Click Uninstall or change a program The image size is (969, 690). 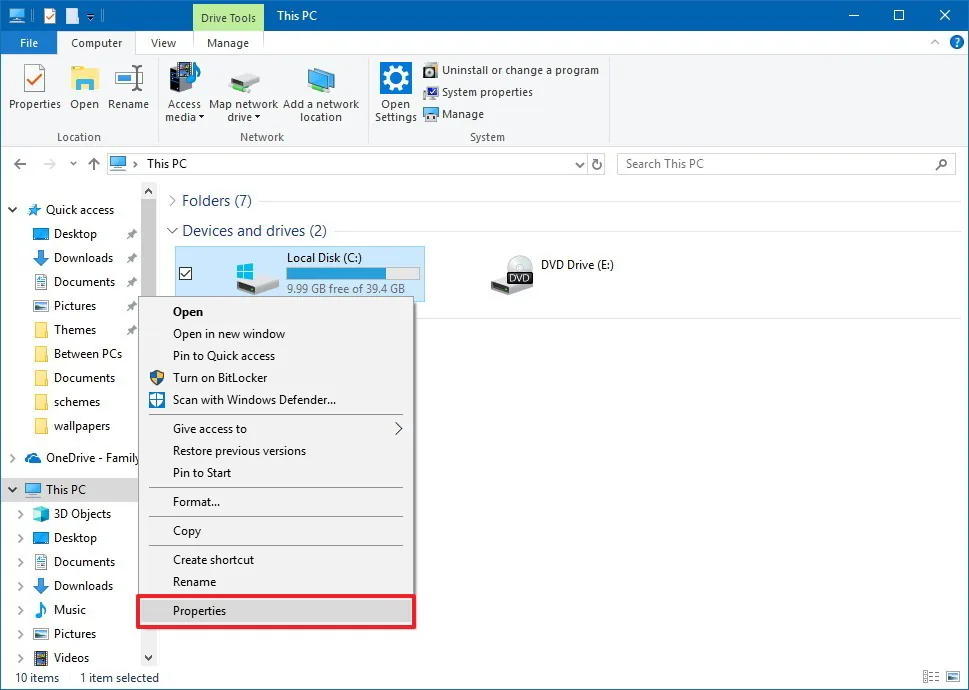[x=511, y=70]
